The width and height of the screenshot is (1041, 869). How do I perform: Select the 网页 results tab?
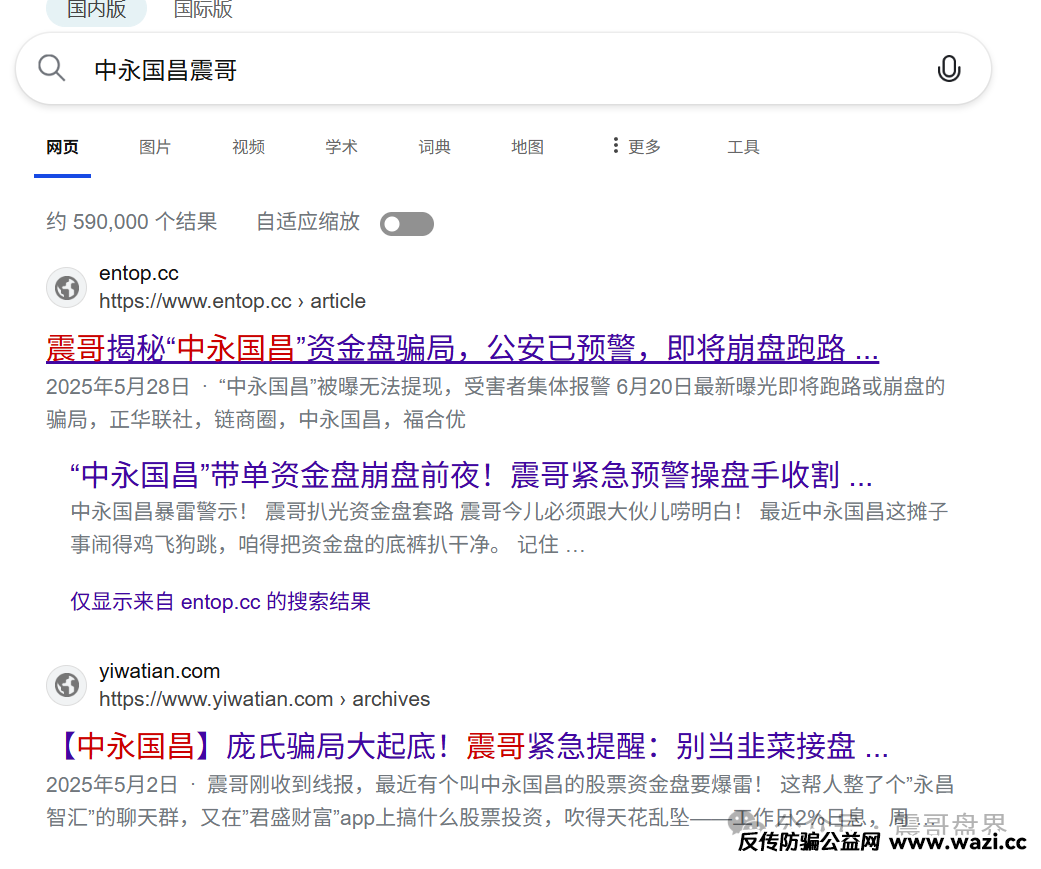(62, 147)
